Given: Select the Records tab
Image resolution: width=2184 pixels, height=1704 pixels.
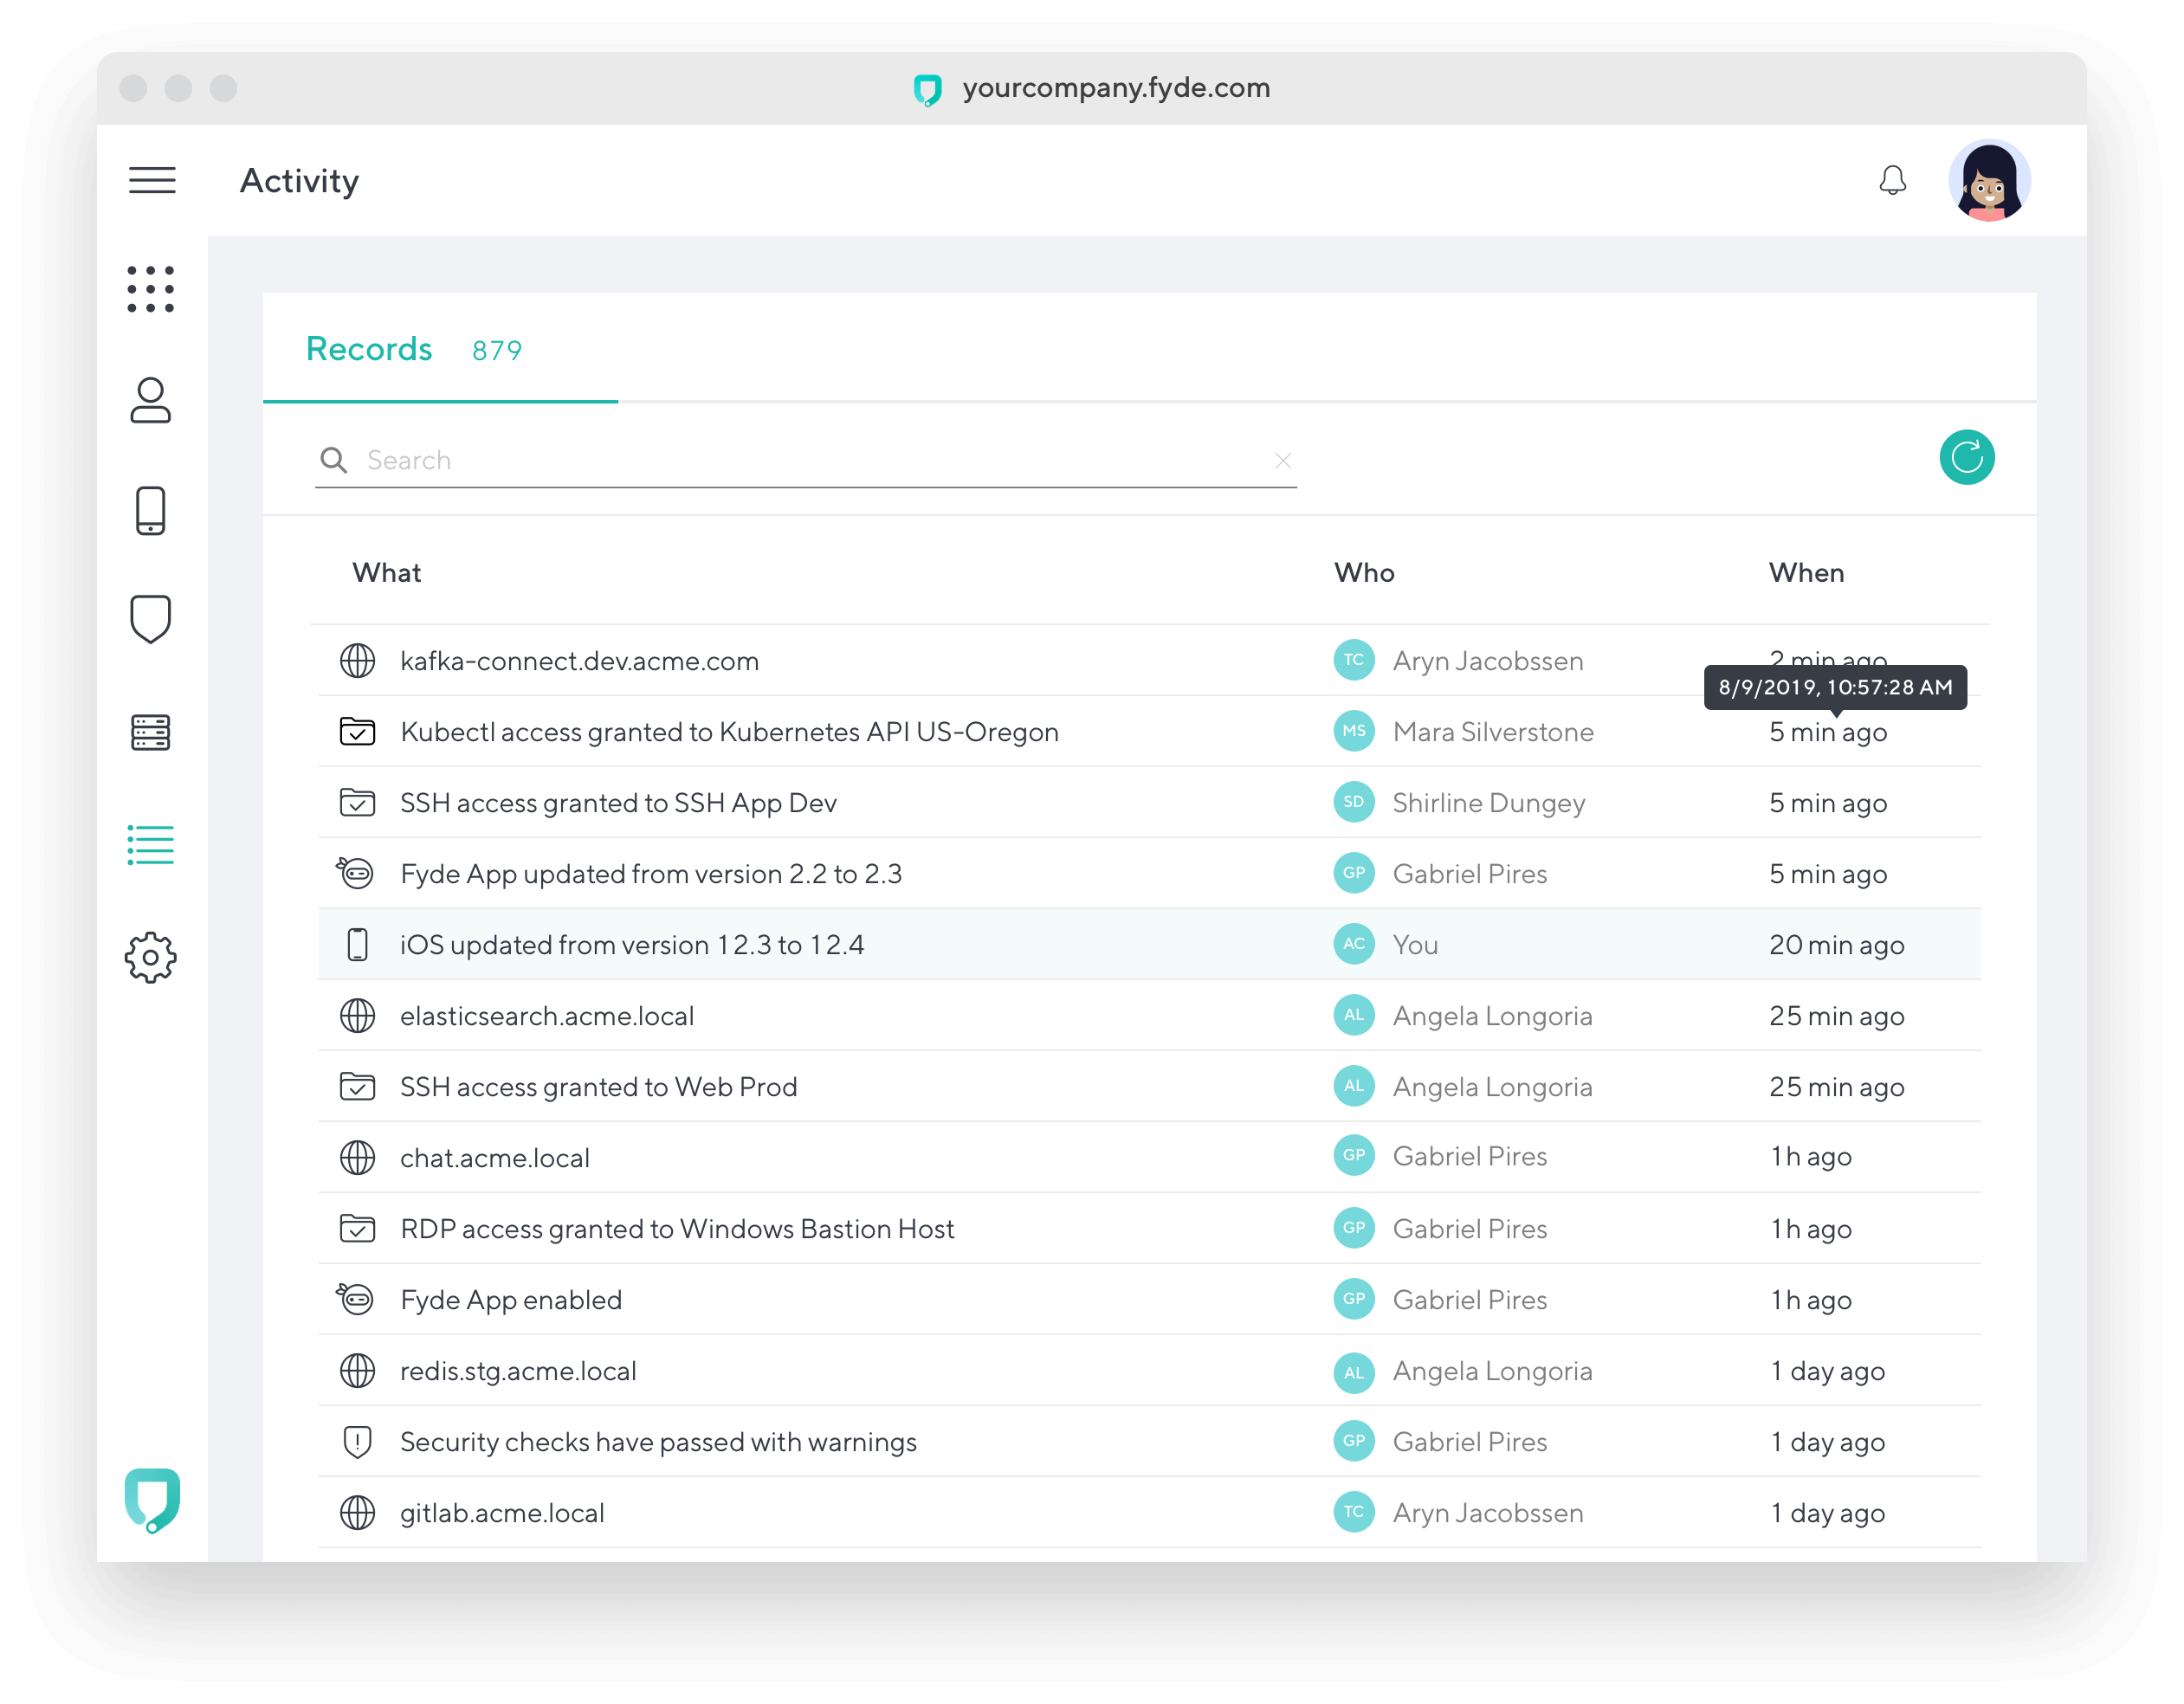Looking at the screenshot, I should [x=369, y=347].
